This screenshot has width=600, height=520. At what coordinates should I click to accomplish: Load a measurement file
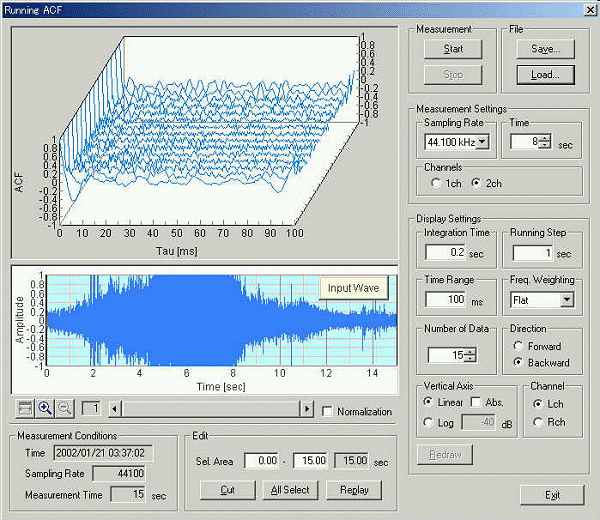coord(545,74)
